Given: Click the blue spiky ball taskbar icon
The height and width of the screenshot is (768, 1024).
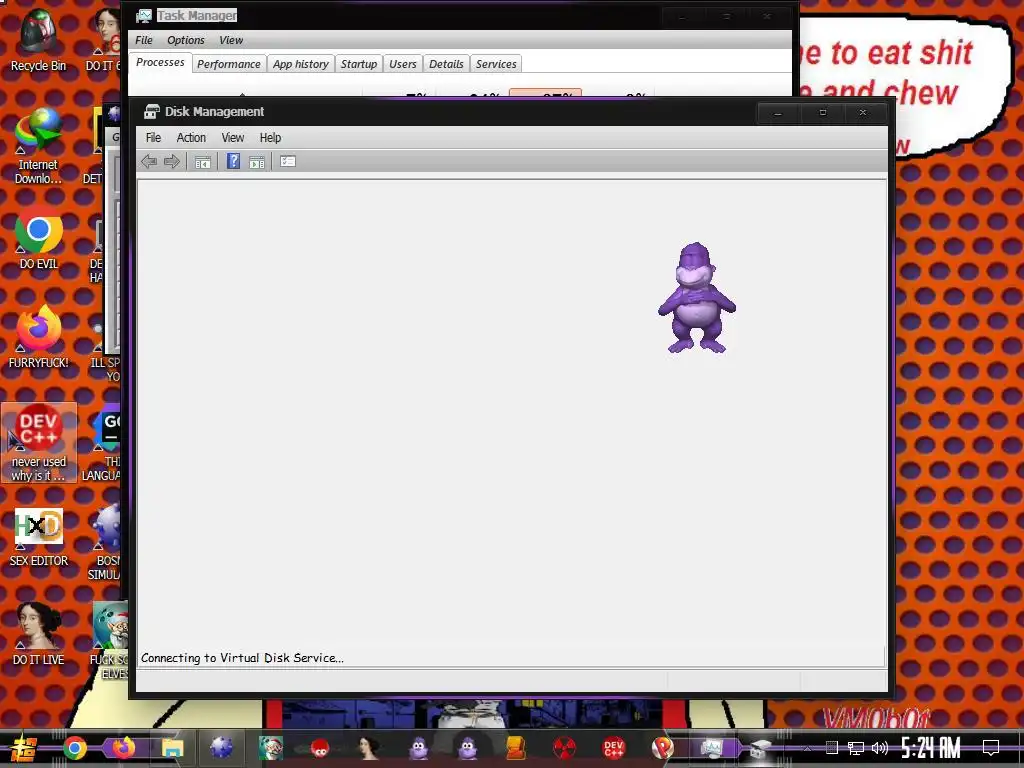Looking at the screenshot, I should coord(221,748).
